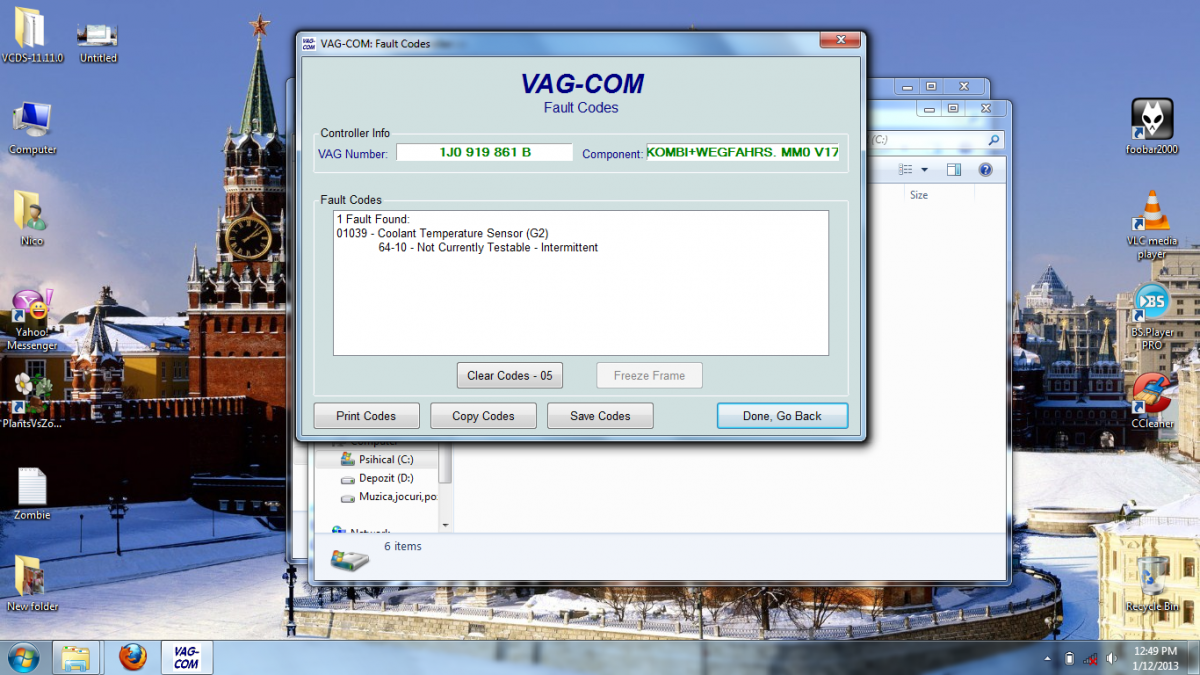Launch Yahoo! Messenger from desktop
Image resolution: width=1200 pixels, height=675 pixels.
[32, 320]
